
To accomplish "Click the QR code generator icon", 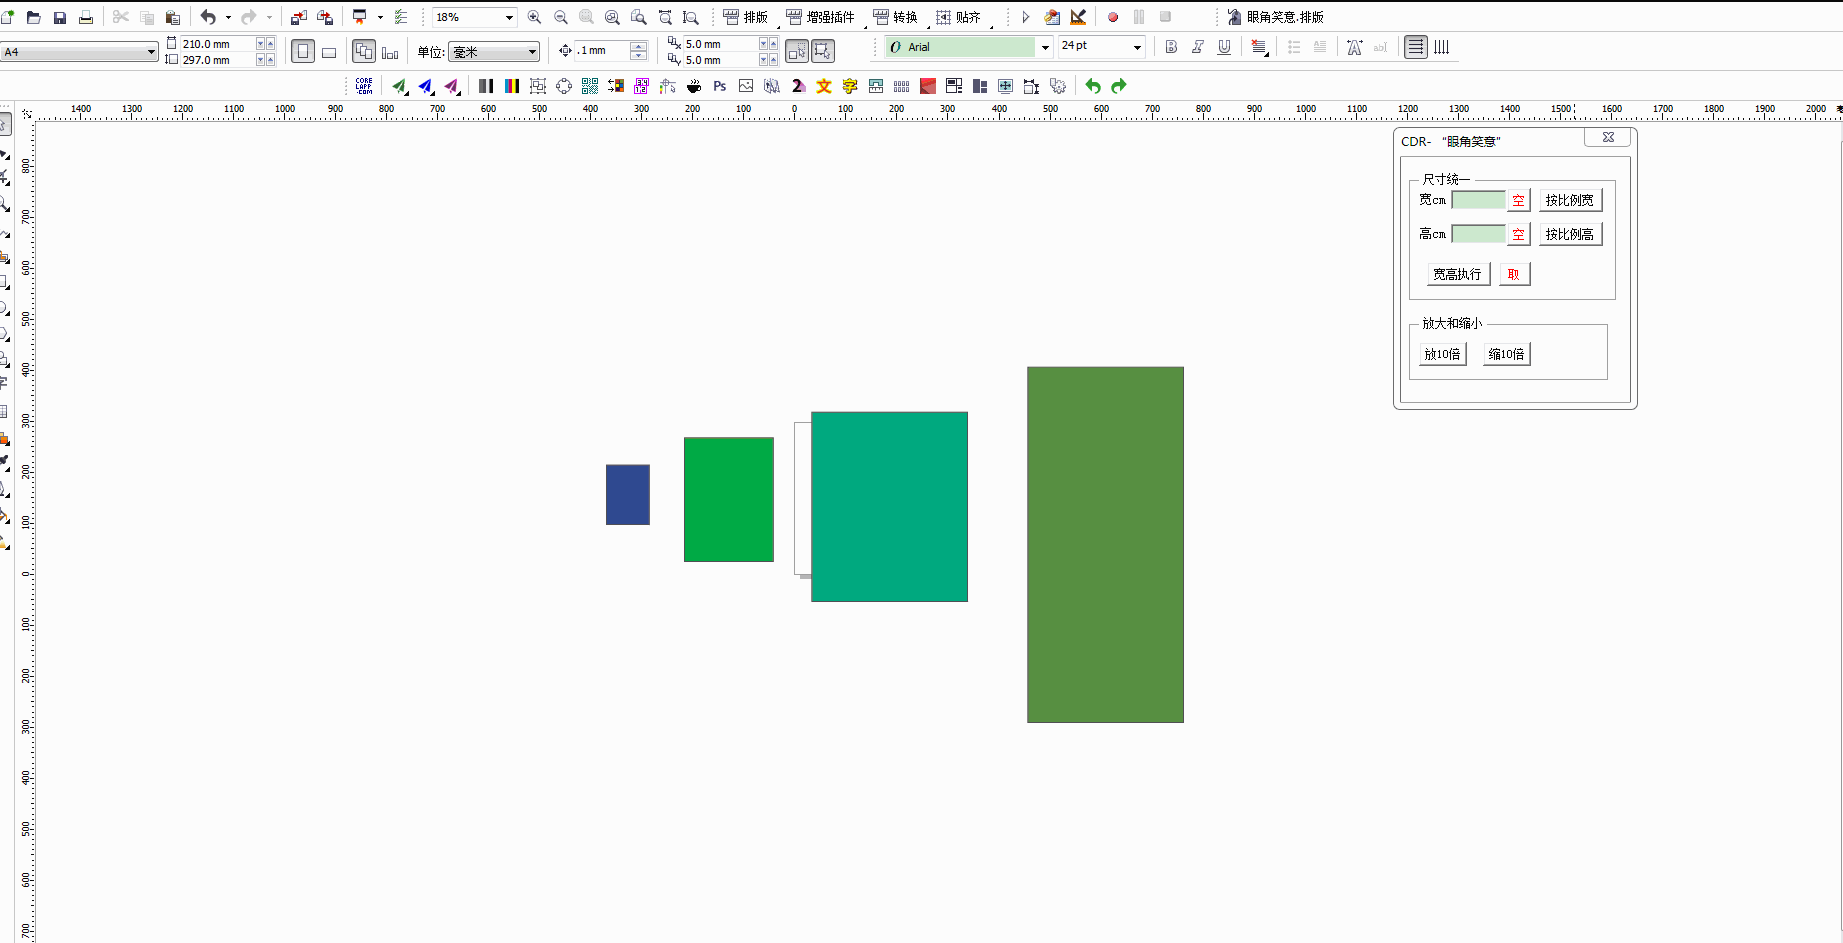I will [x=590, y=86].
